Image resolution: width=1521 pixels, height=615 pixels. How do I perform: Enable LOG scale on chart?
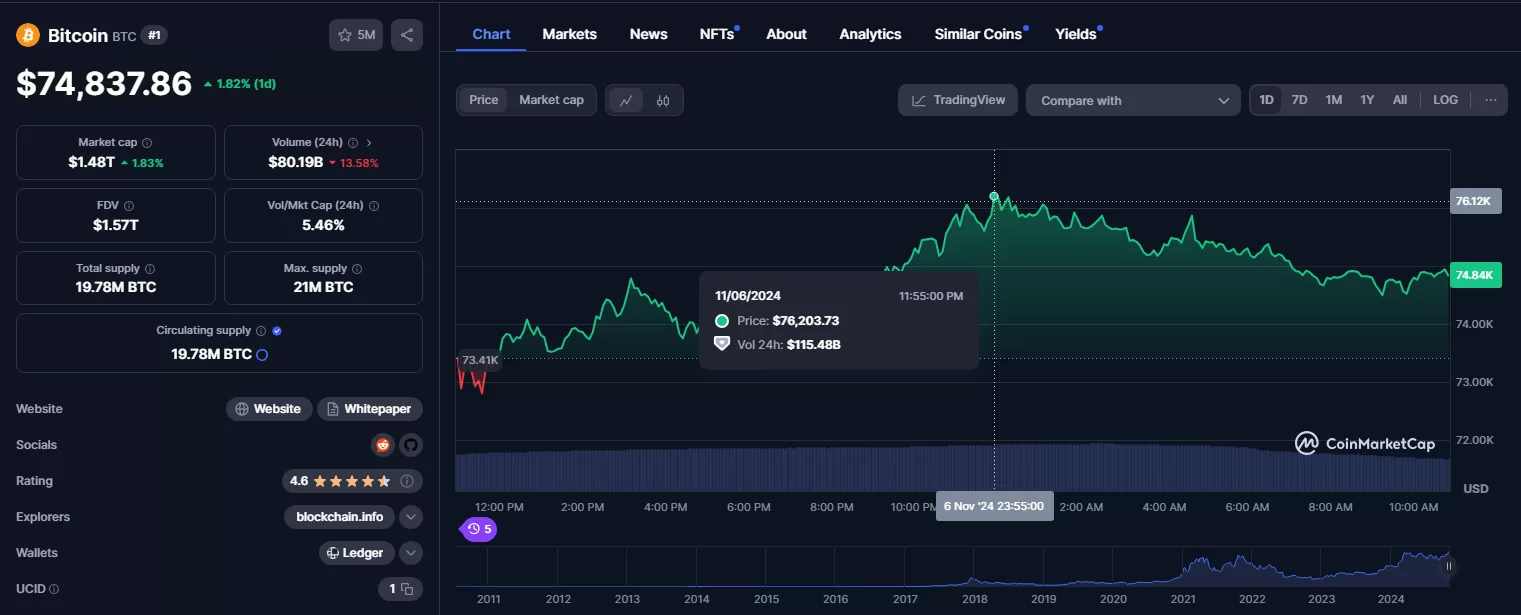coord(1445,100)
